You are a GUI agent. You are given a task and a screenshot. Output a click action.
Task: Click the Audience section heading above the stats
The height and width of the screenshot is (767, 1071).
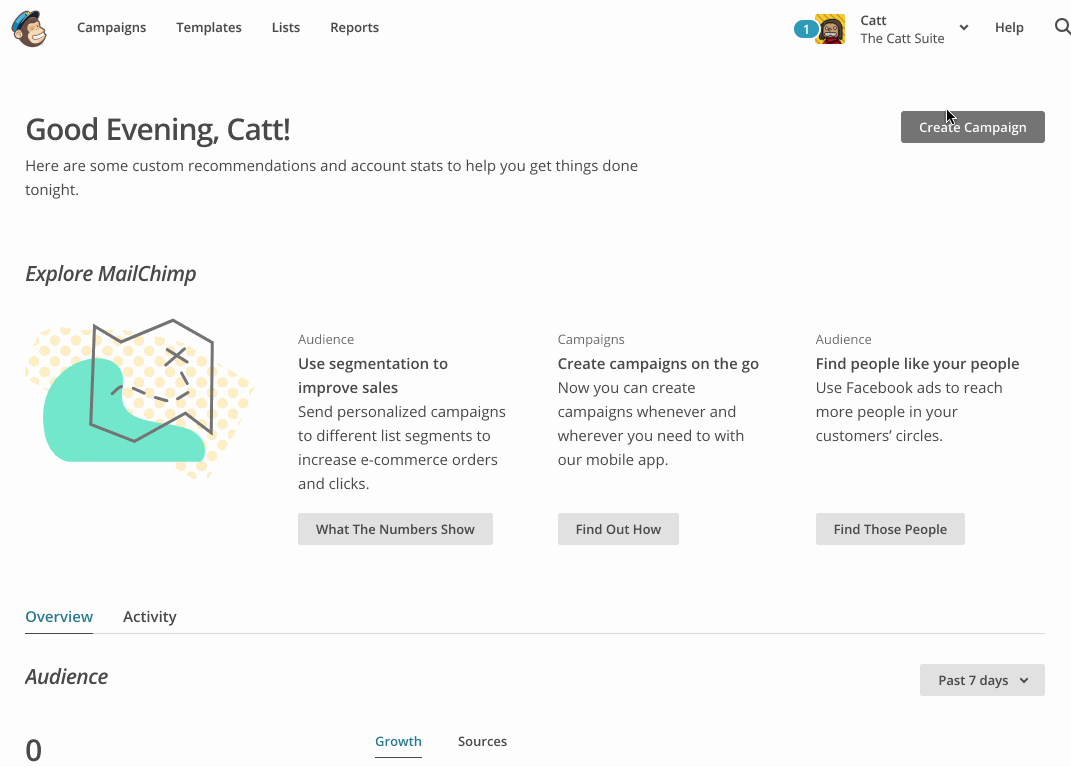click(x=66, y=676)
